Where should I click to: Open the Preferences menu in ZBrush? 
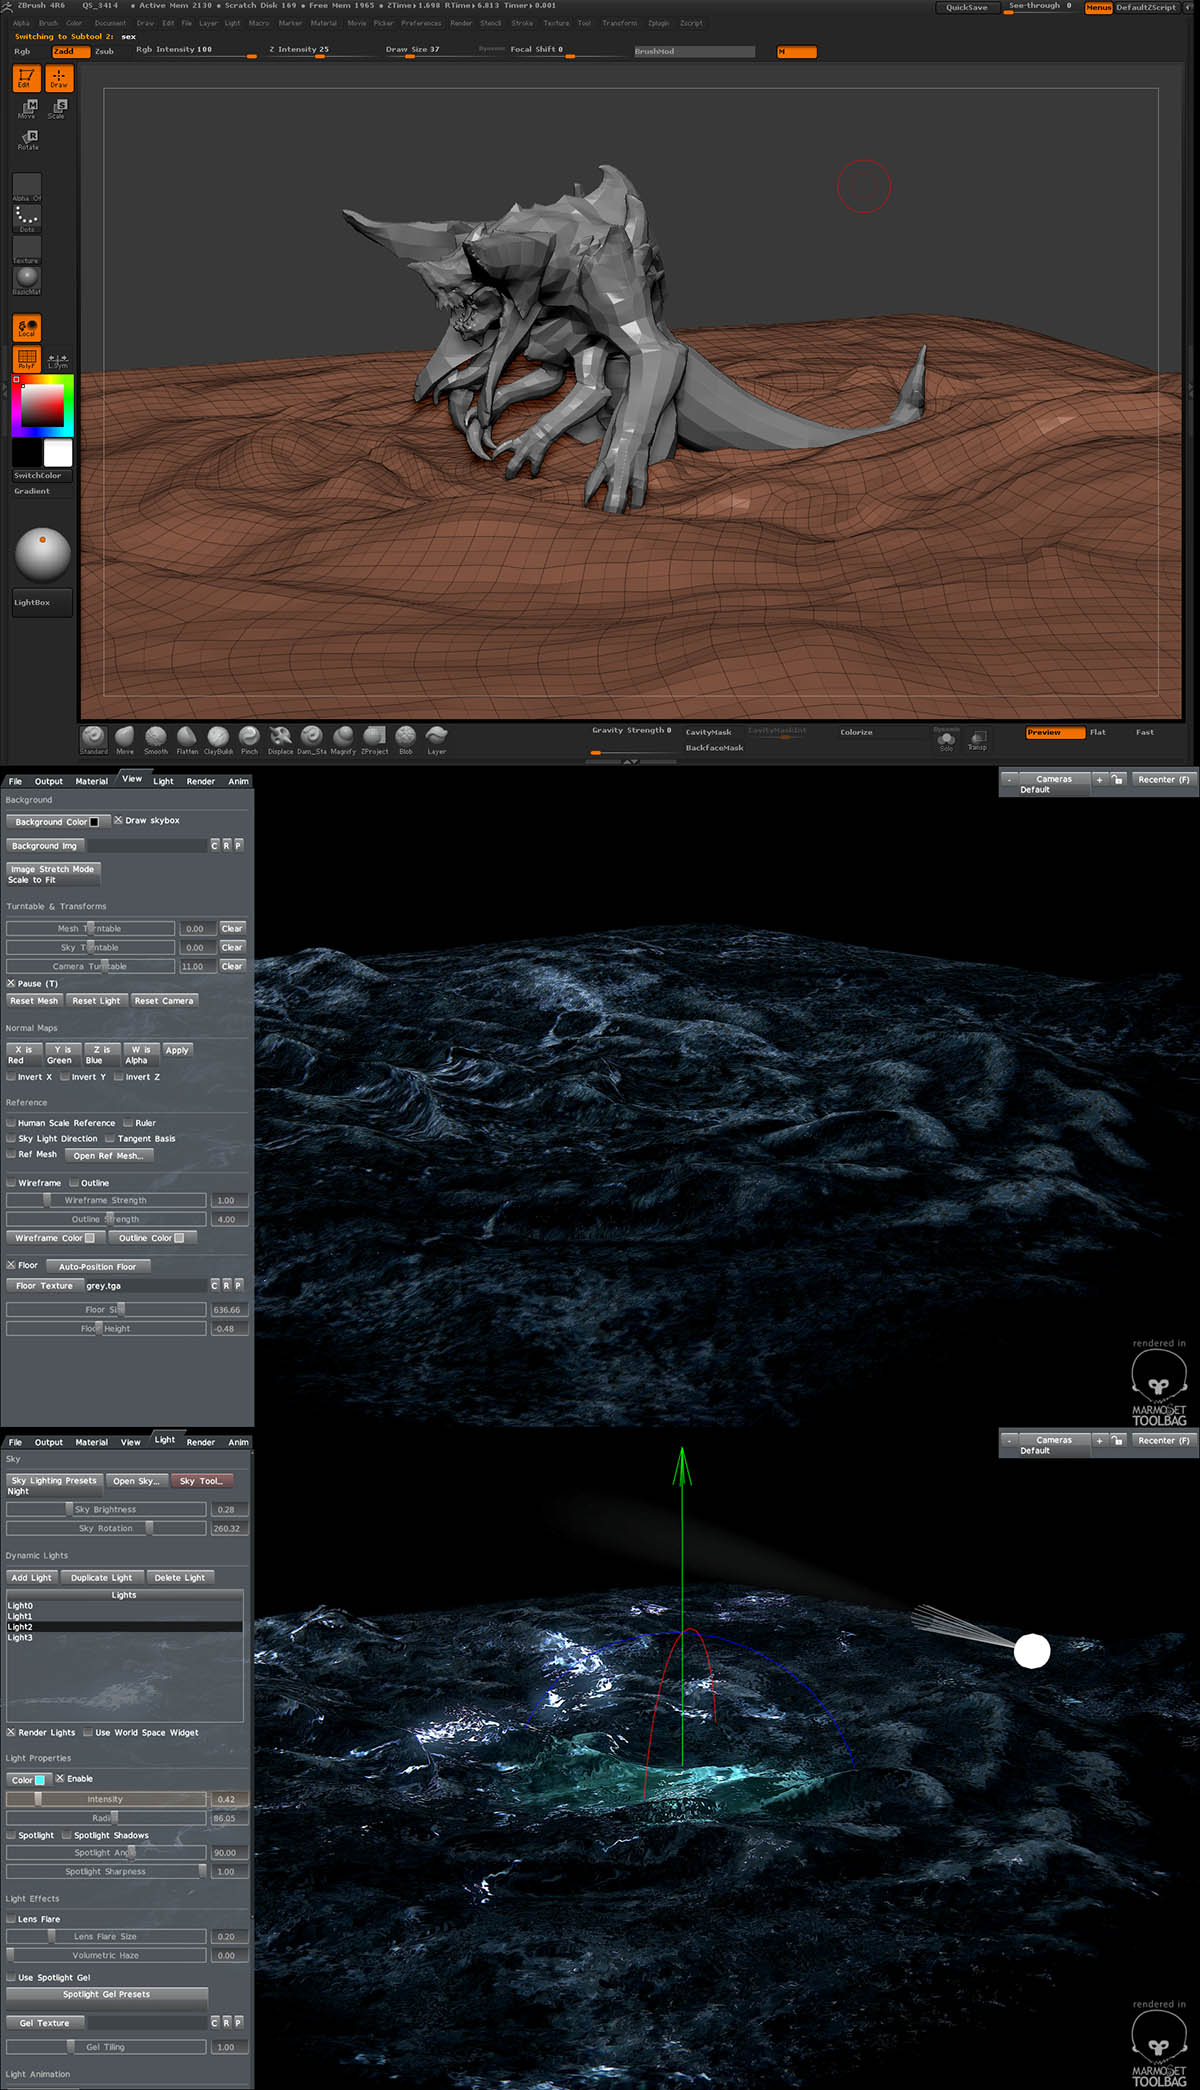pyautogui.click(x=421, y=23)
